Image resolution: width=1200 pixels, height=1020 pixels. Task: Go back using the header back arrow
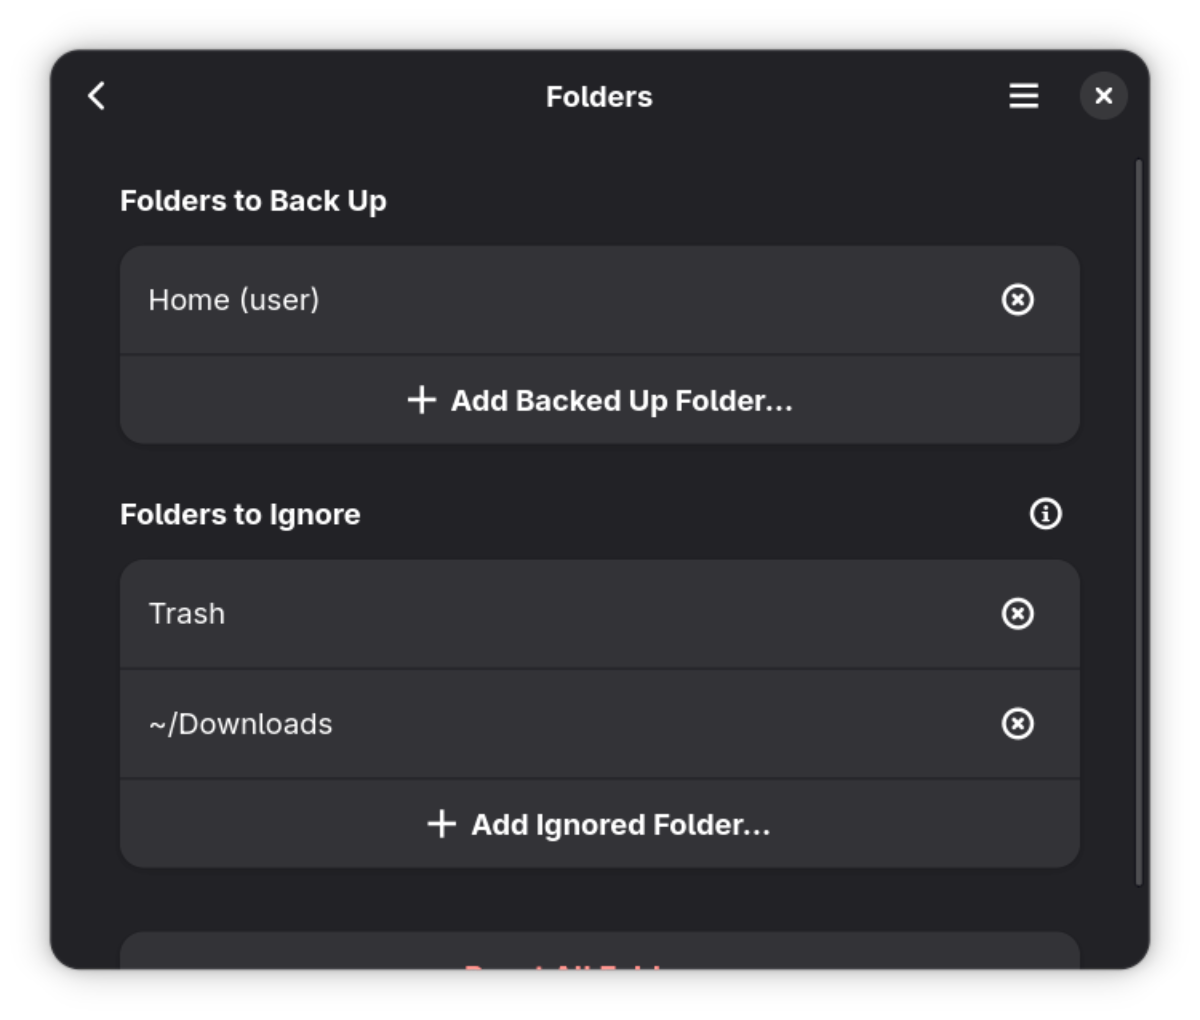click(96, 96)
